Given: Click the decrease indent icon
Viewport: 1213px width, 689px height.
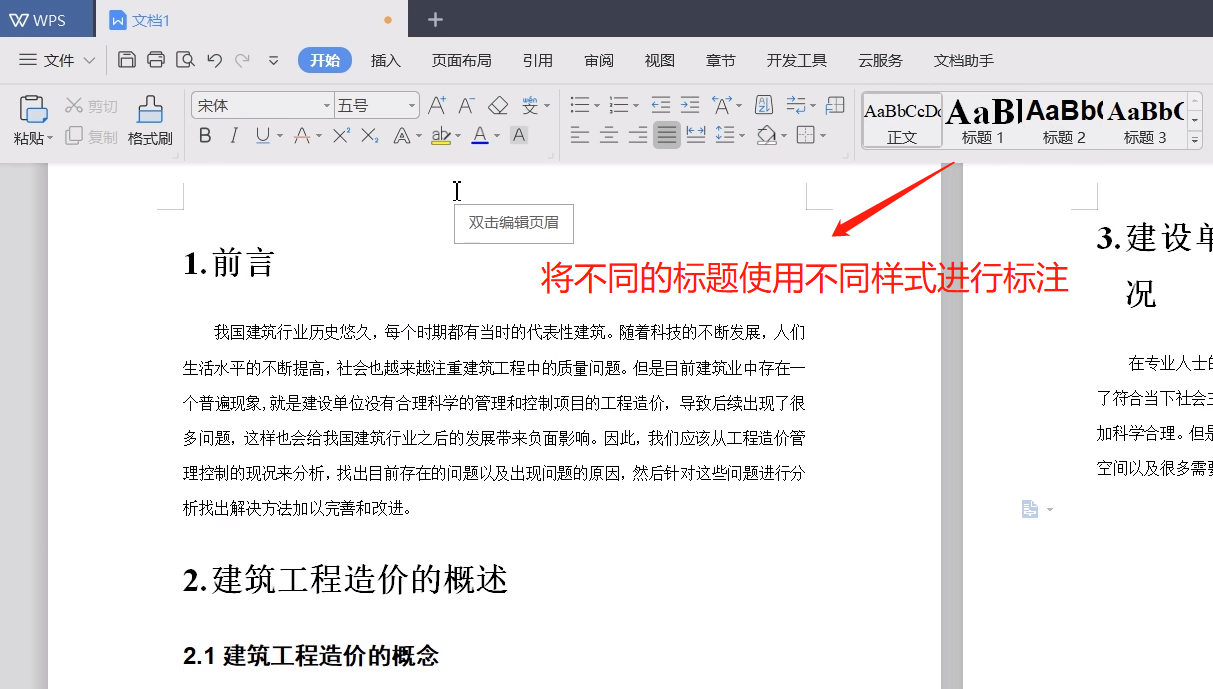Looking at the screenshot, I should tap(660, 104).
